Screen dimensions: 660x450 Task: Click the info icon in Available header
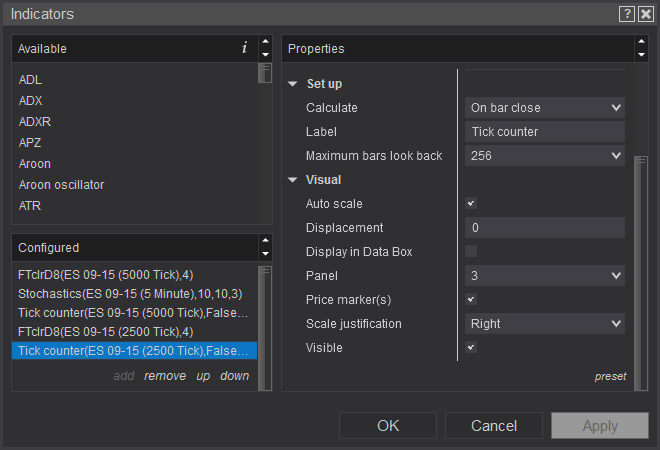[245, 48]
